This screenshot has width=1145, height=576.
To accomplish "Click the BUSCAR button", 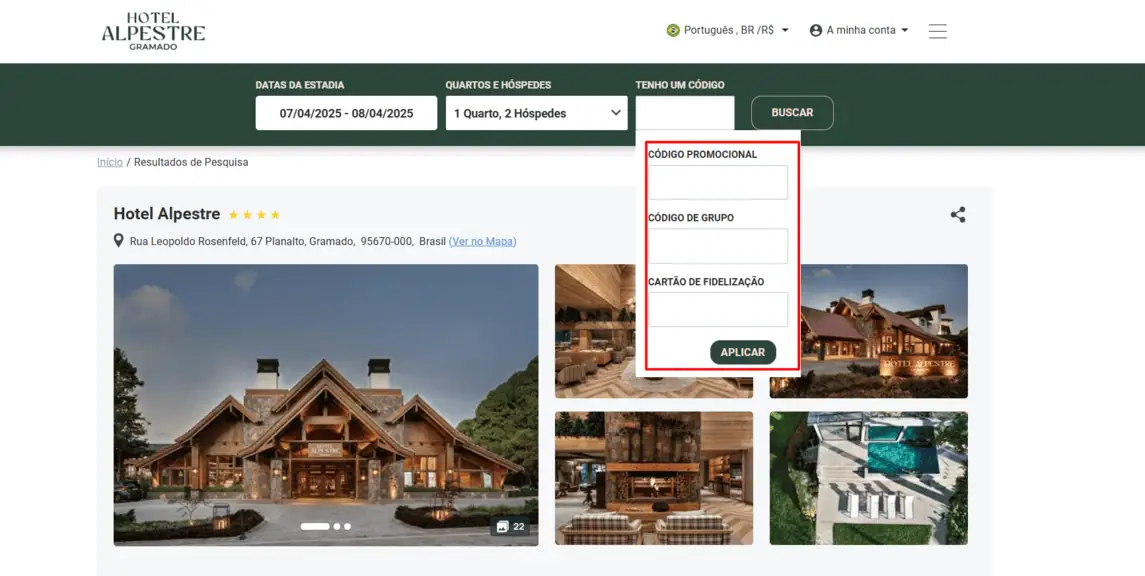I will (792, 113).
